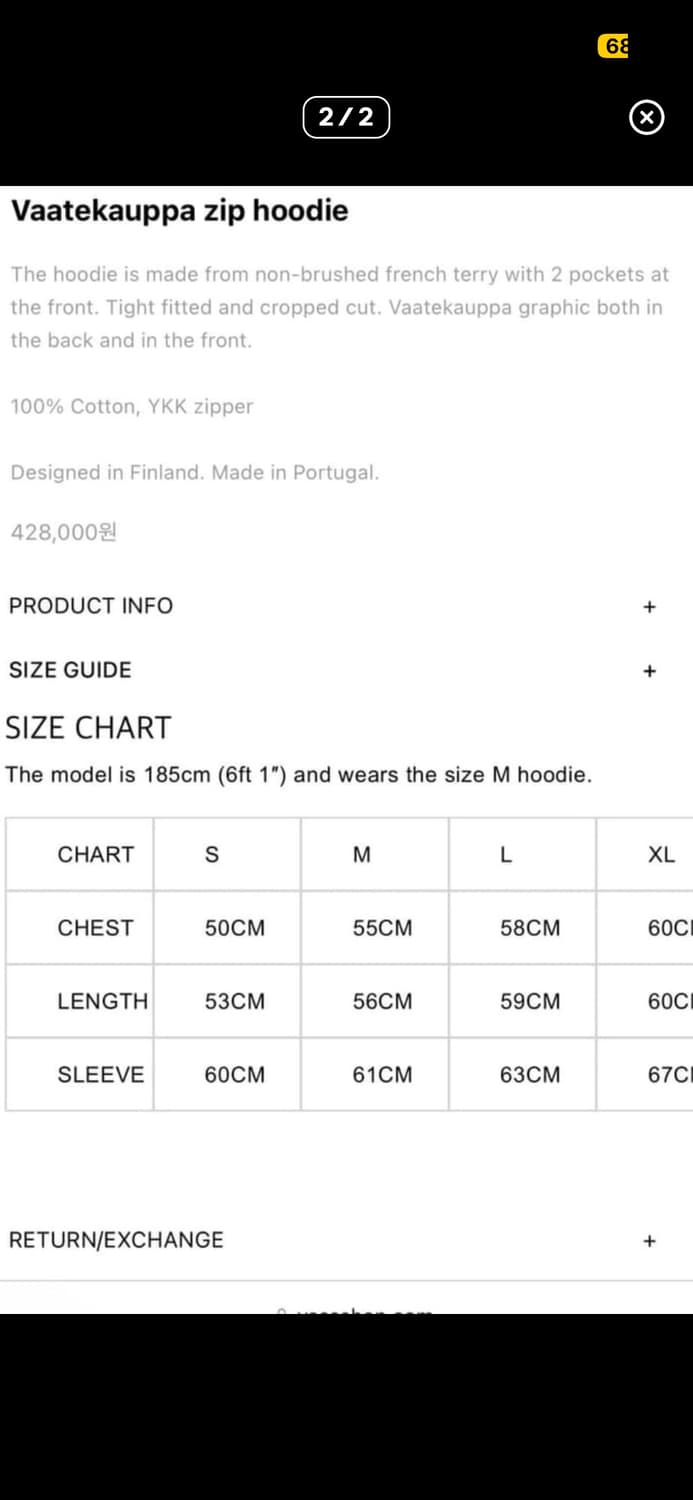Select the XL size column header
693x1500 pixels.
click(661, 855)
